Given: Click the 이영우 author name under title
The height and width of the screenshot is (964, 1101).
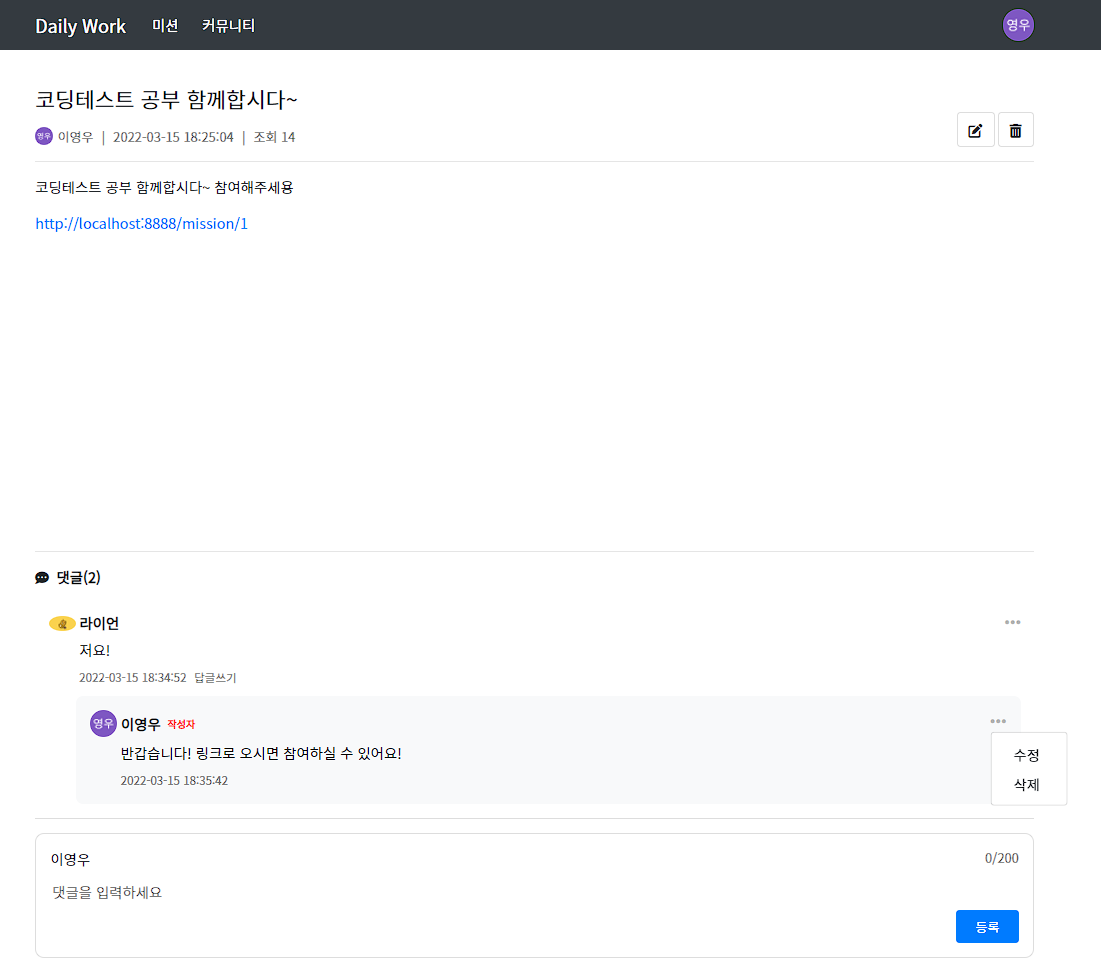Looking at the screenshot, I should (x=75, y=137).
